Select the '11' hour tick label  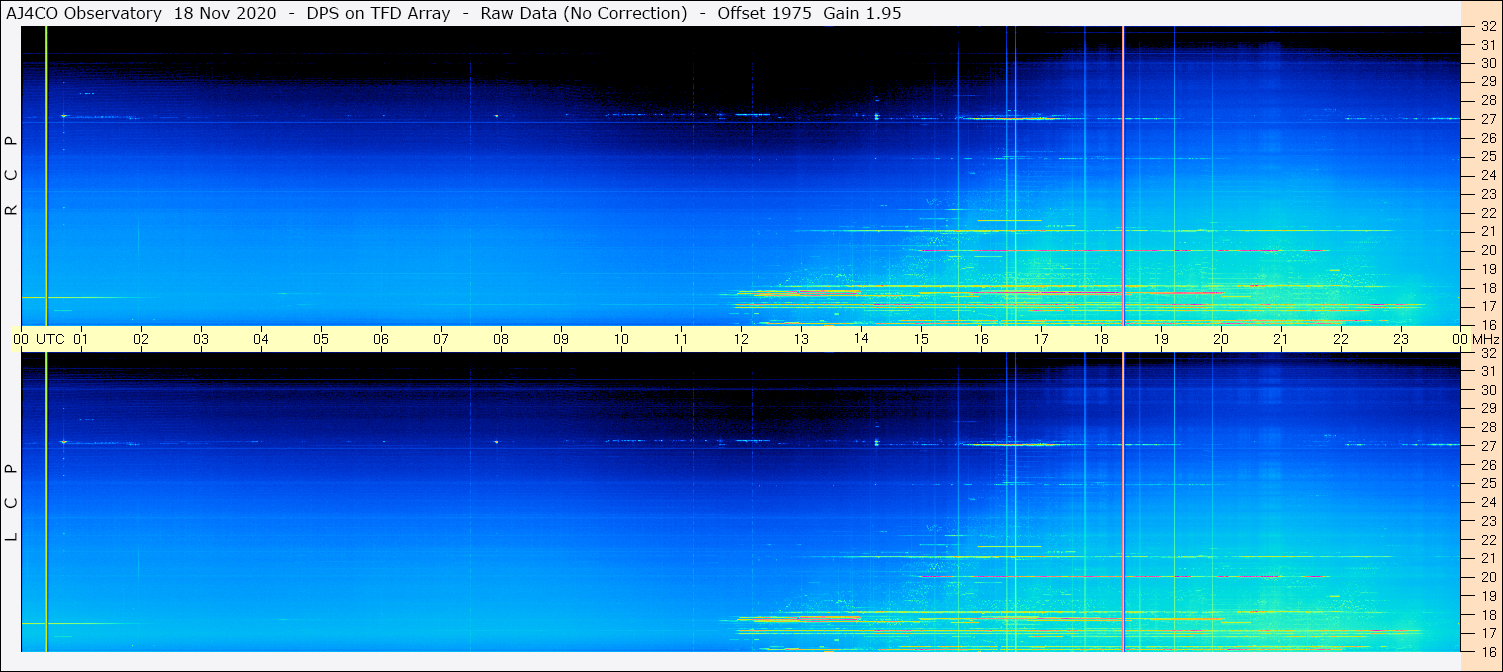681,339
